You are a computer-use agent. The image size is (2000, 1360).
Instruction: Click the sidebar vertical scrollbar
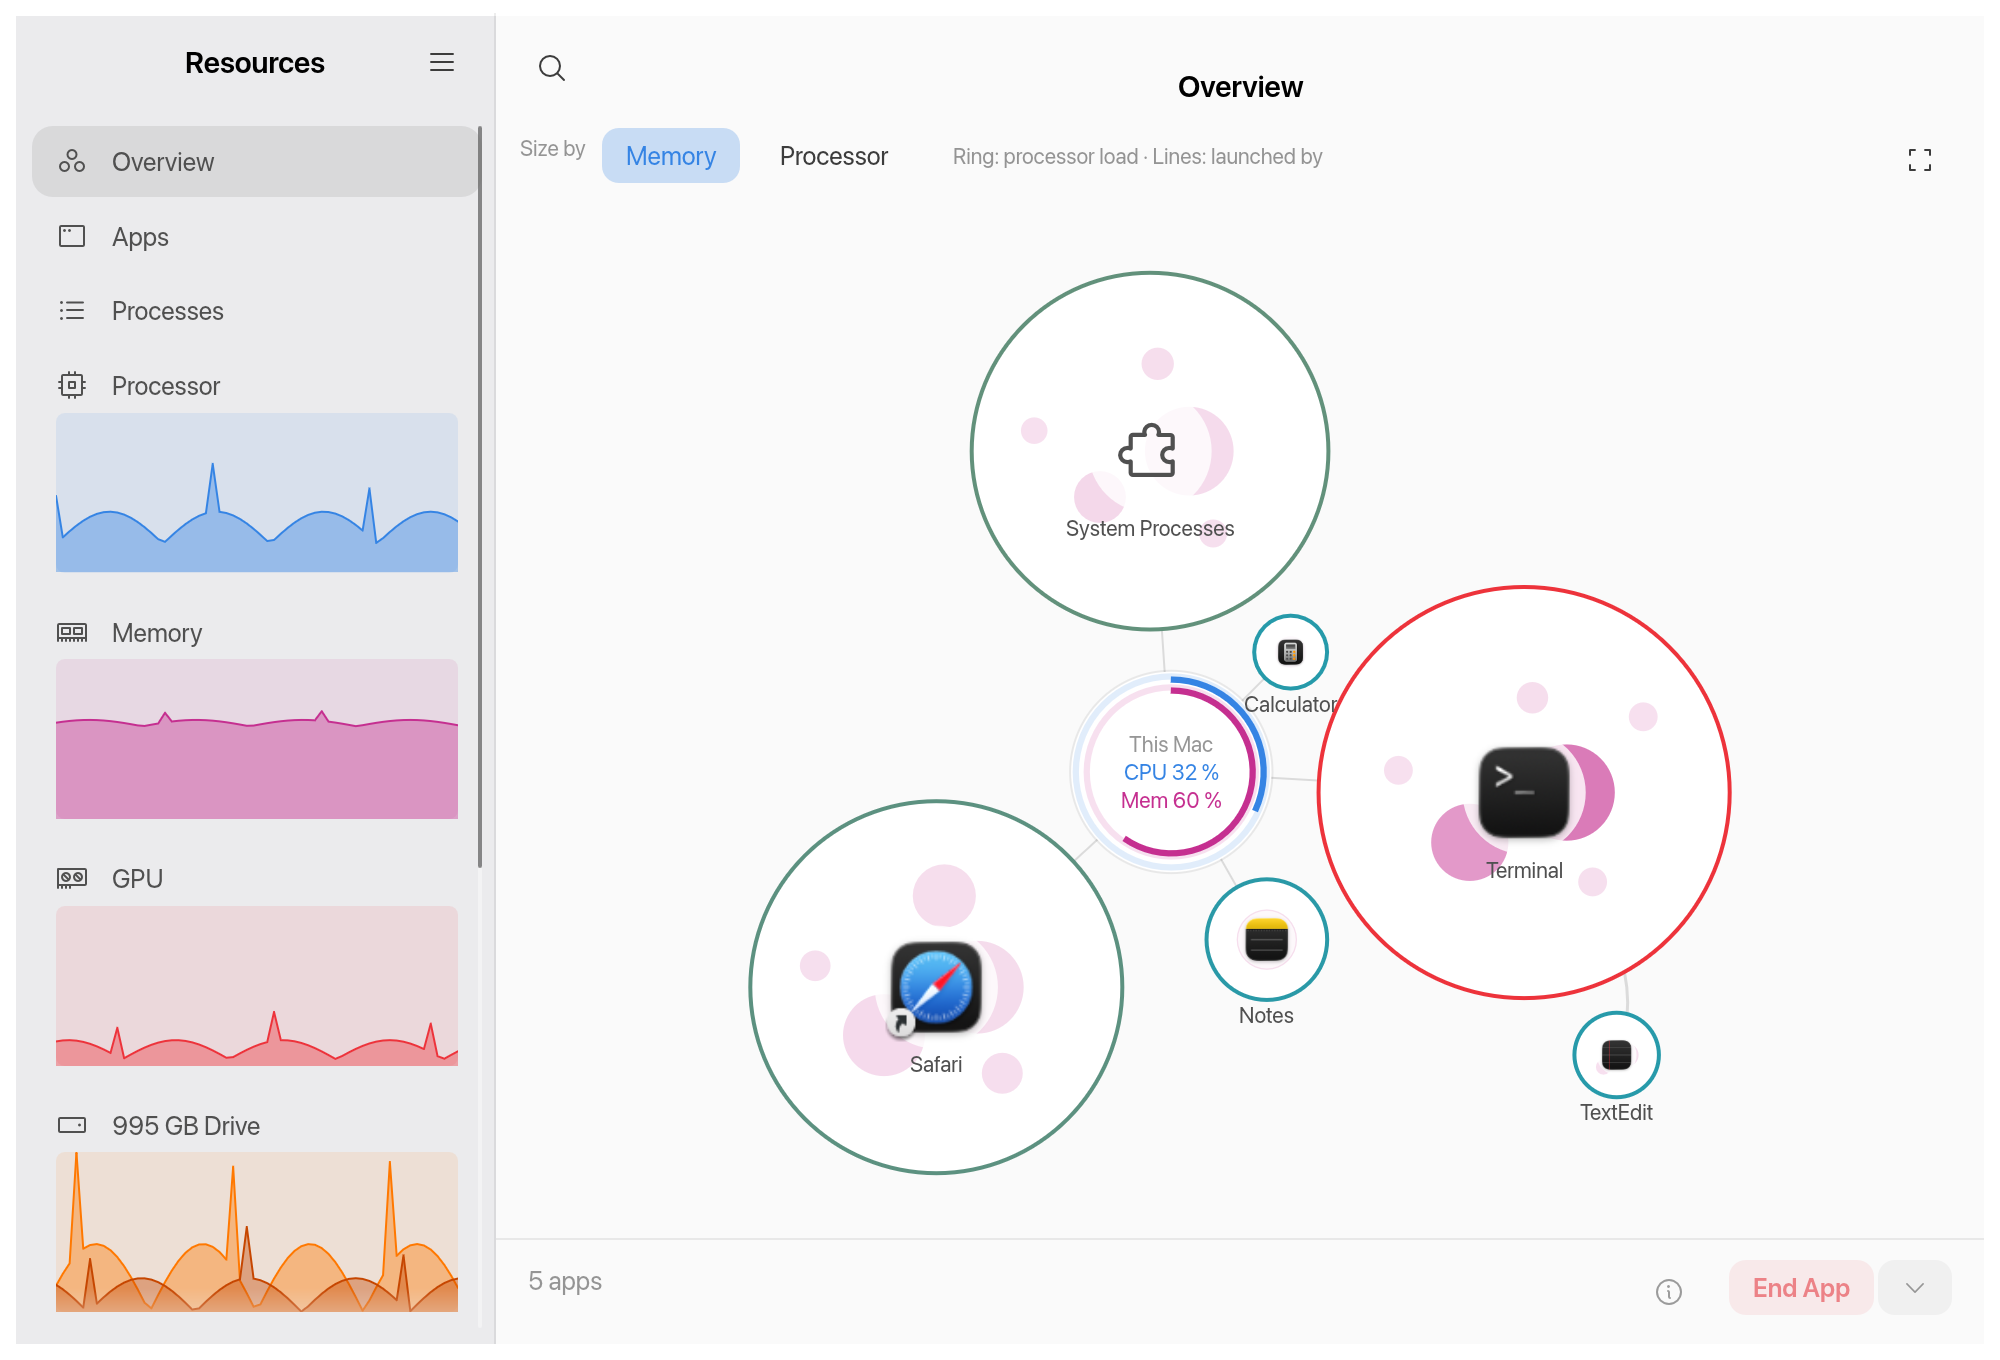pyautogui.click(x=480, y=497)
